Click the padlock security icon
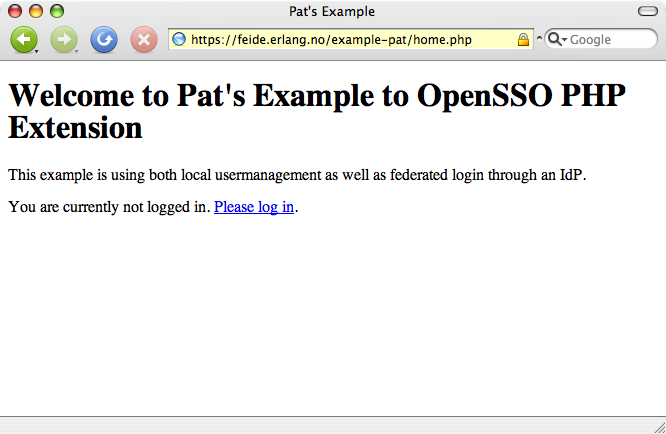This screenshot has height=434, width=666. pos(523,39)
